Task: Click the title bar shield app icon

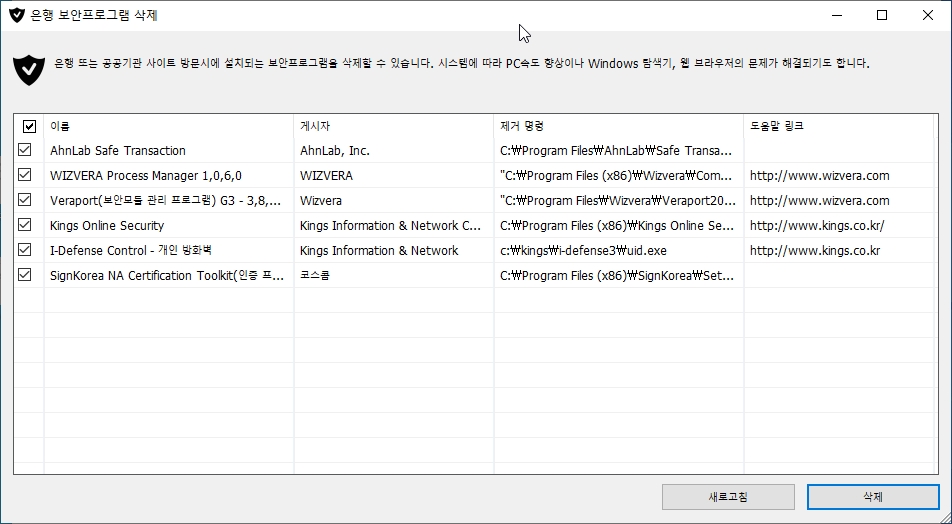Action: click(x=16, y=15)
